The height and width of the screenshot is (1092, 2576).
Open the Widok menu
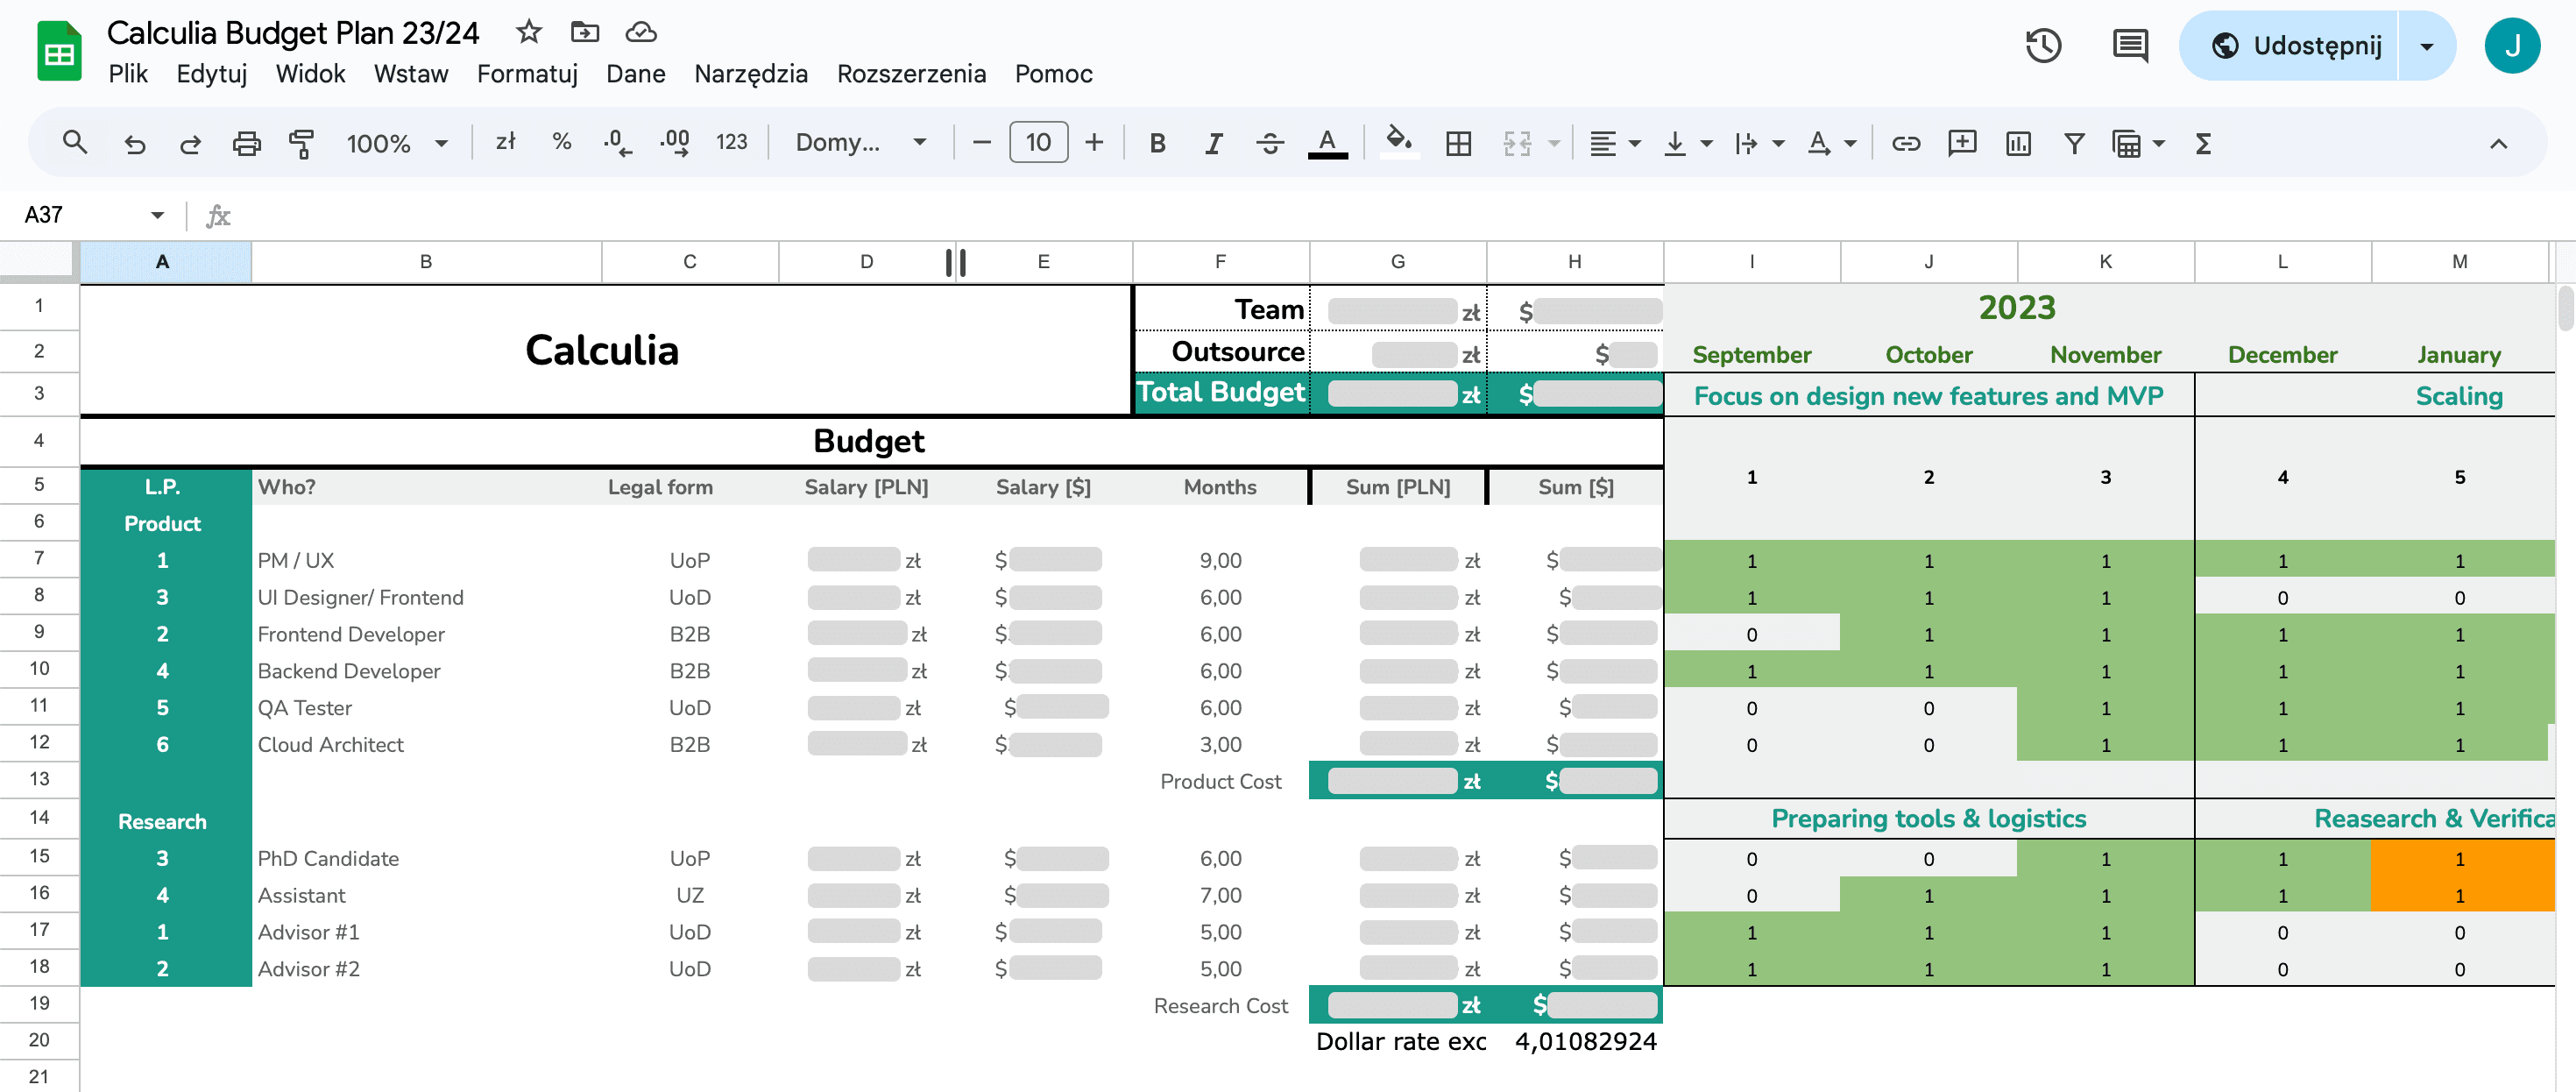tap(310, 74)
